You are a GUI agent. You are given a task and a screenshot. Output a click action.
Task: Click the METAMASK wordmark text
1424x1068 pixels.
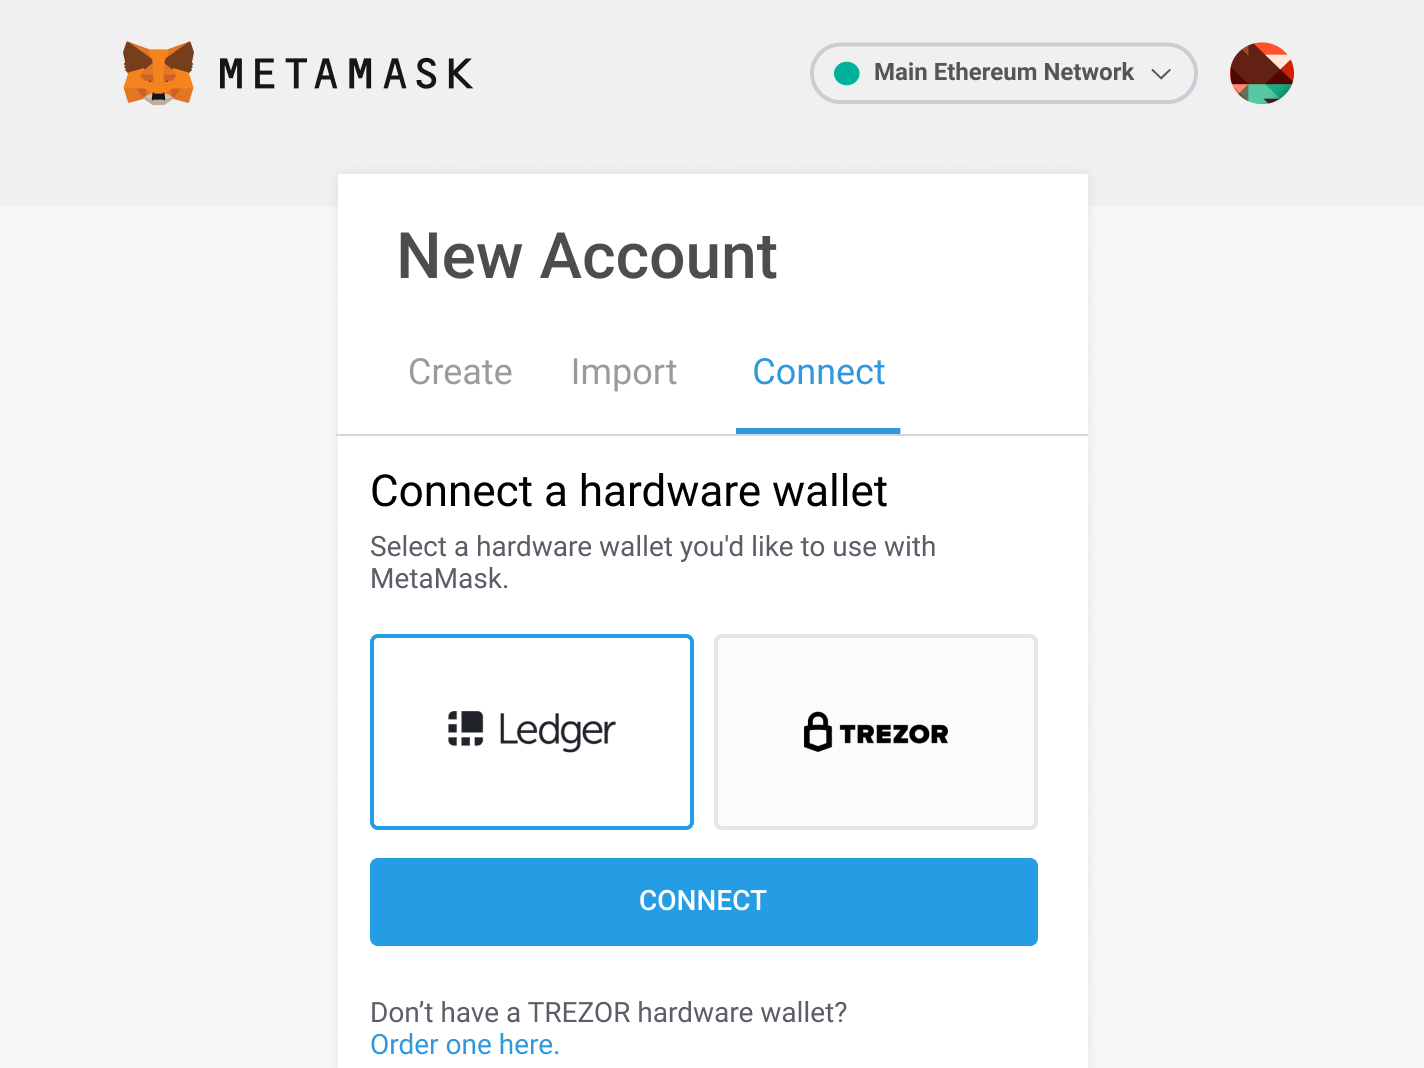click(346, 74)
